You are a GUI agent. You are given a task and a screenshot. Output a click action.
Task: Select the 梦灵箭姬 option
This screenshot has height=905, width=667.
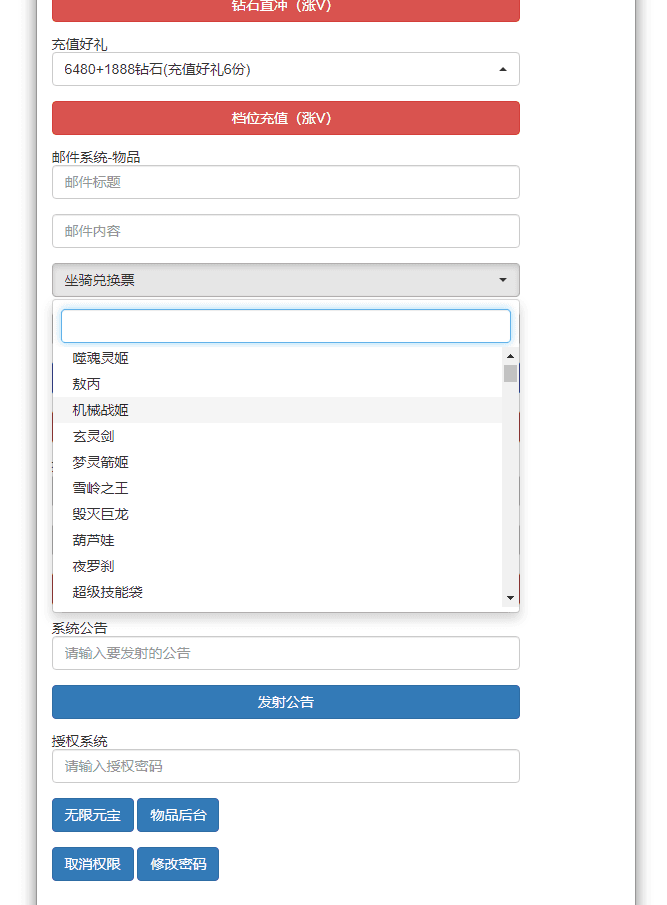(x=101, y=462)
